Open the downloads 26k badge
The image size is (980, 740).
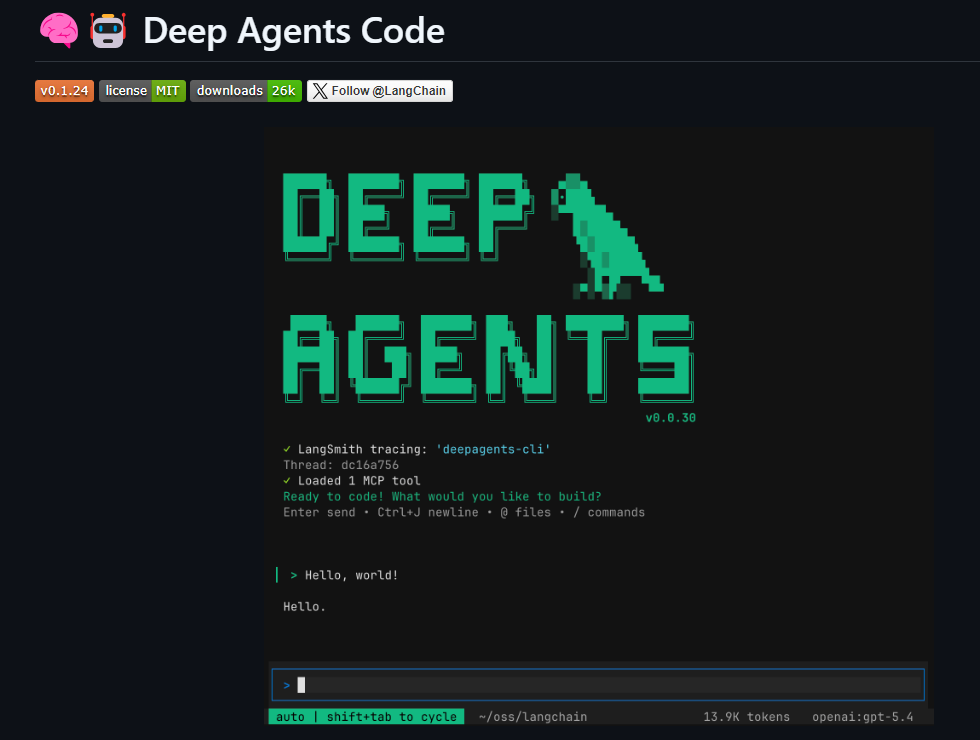(x=246, y=91)
